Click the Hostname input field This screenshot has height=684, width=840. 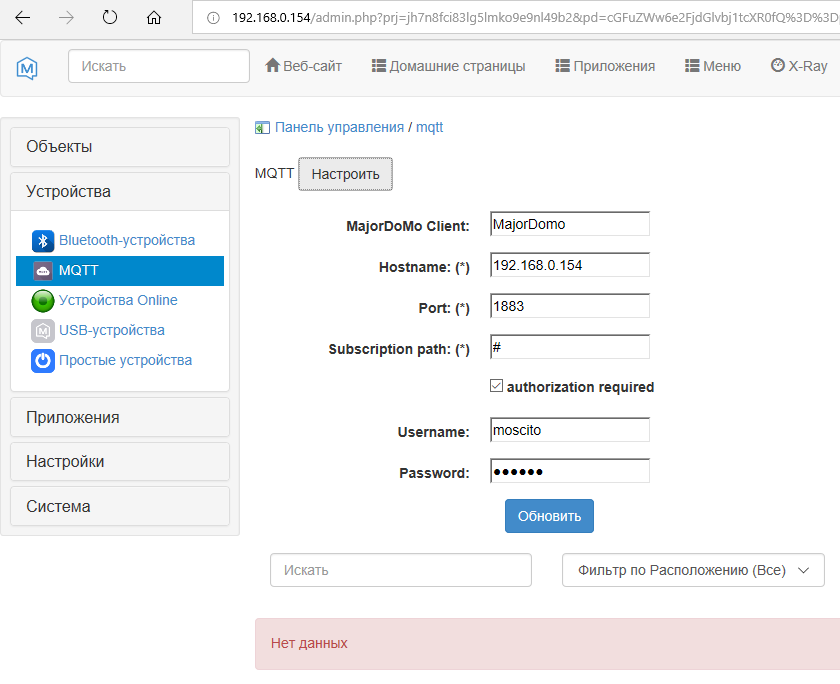570,265
